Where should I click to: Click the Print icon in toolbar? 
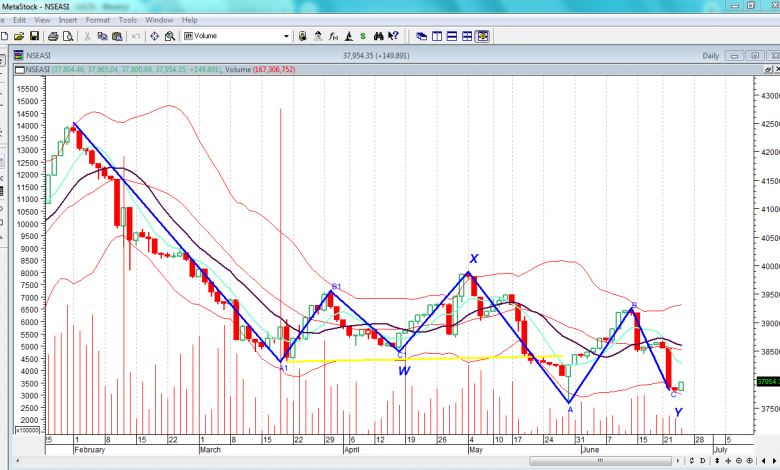(53, 36)
